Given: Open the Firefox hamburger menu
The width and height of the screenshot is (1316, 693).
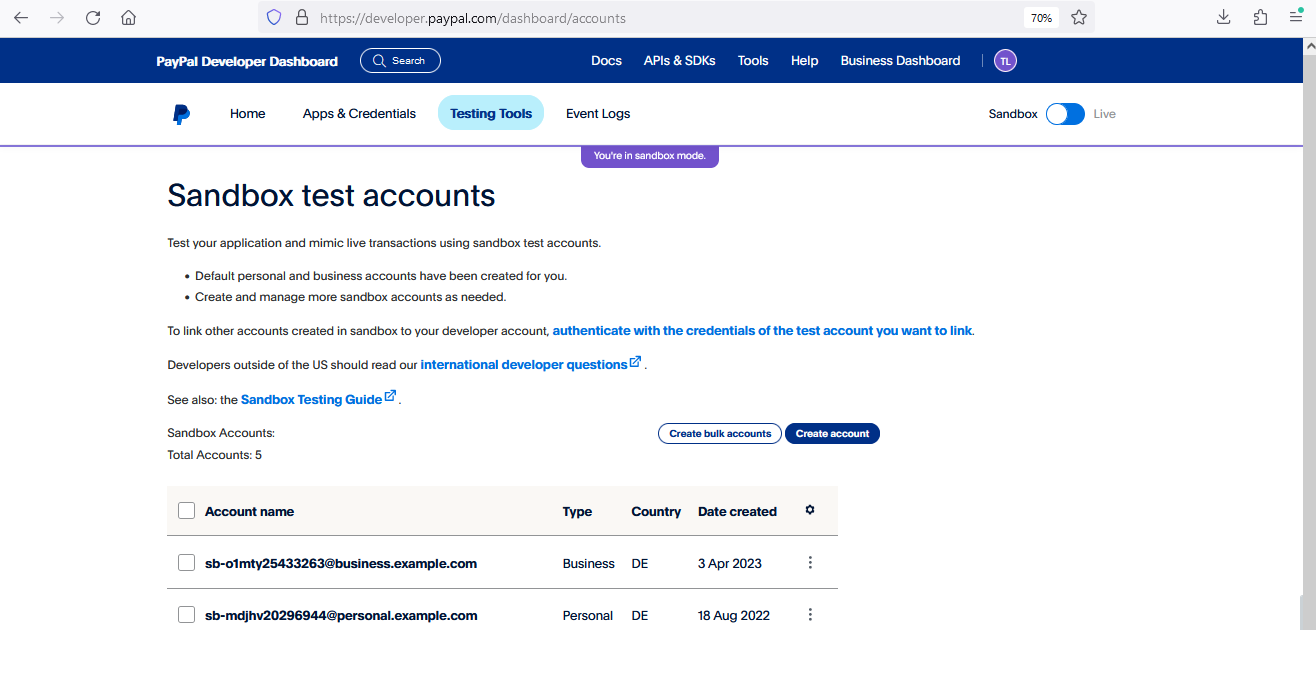Looking at the screenshot, I should [x=1296, y=18].
